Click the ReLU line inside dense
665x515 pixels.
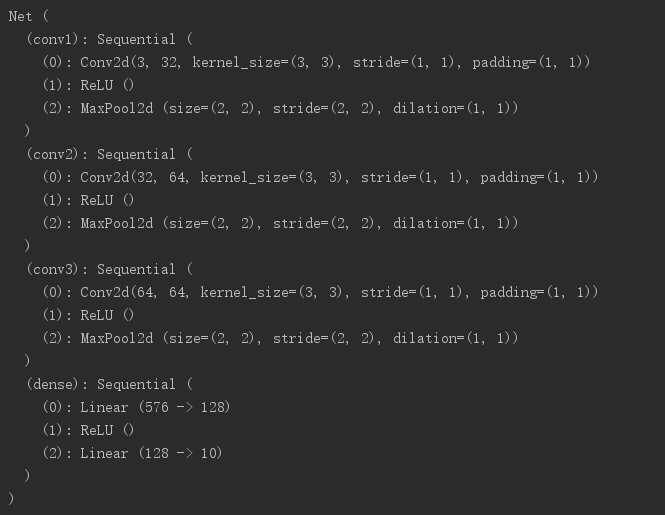coord(88,430)
